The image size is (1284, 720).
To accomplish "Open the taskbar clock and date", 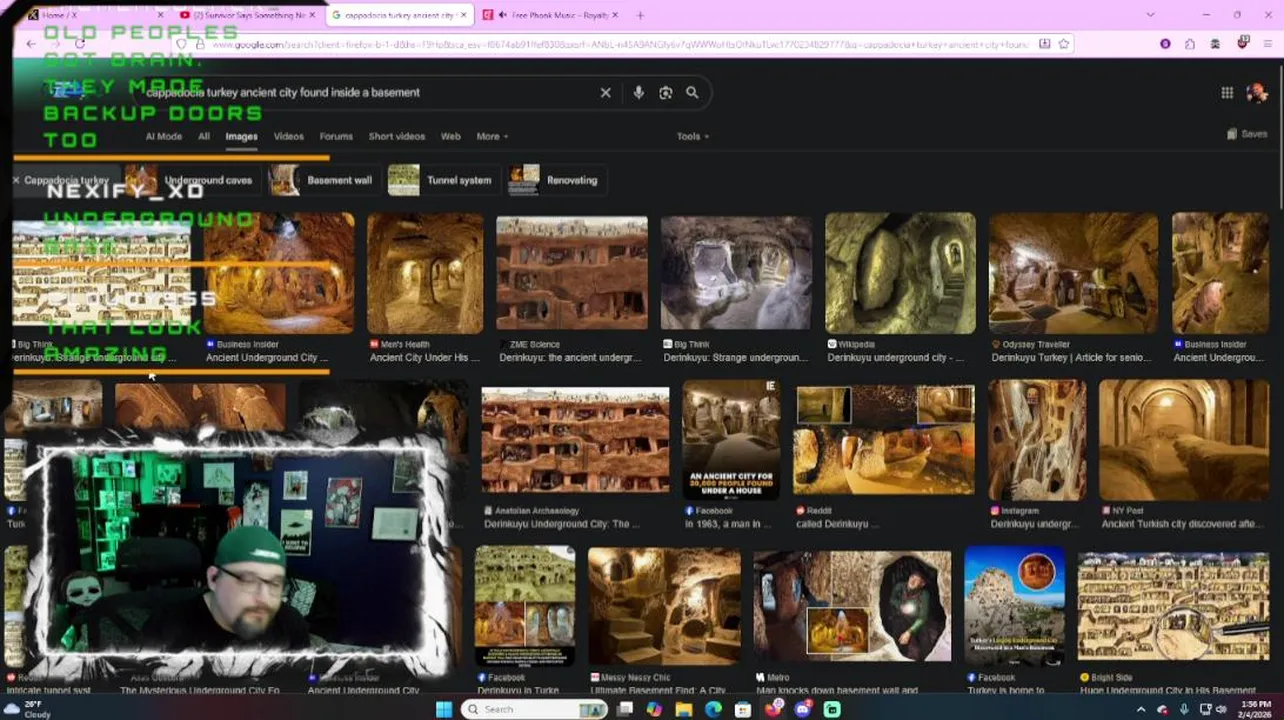I will [1253, 709].
